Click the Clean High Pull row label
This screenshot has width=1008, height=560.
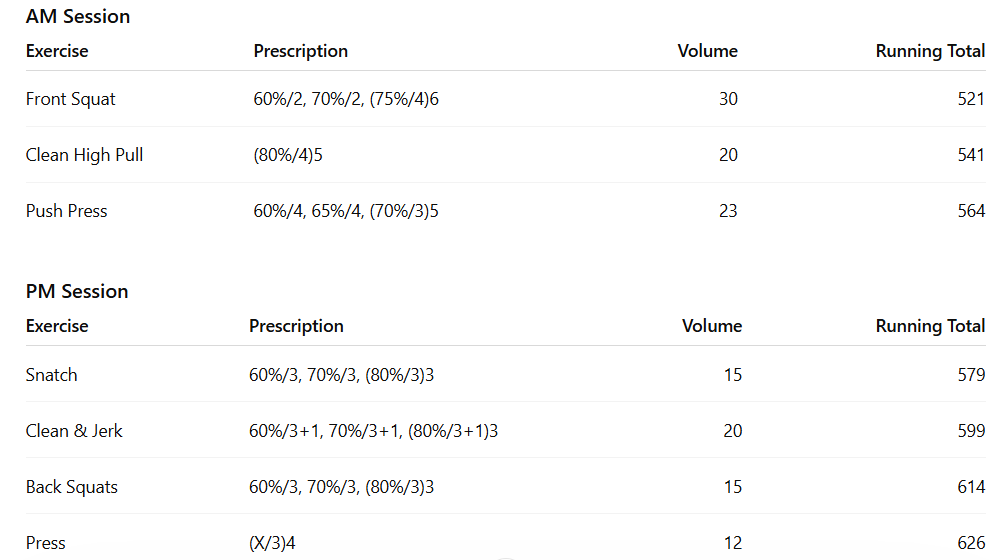pyautogui.click(x=85, y=155)
